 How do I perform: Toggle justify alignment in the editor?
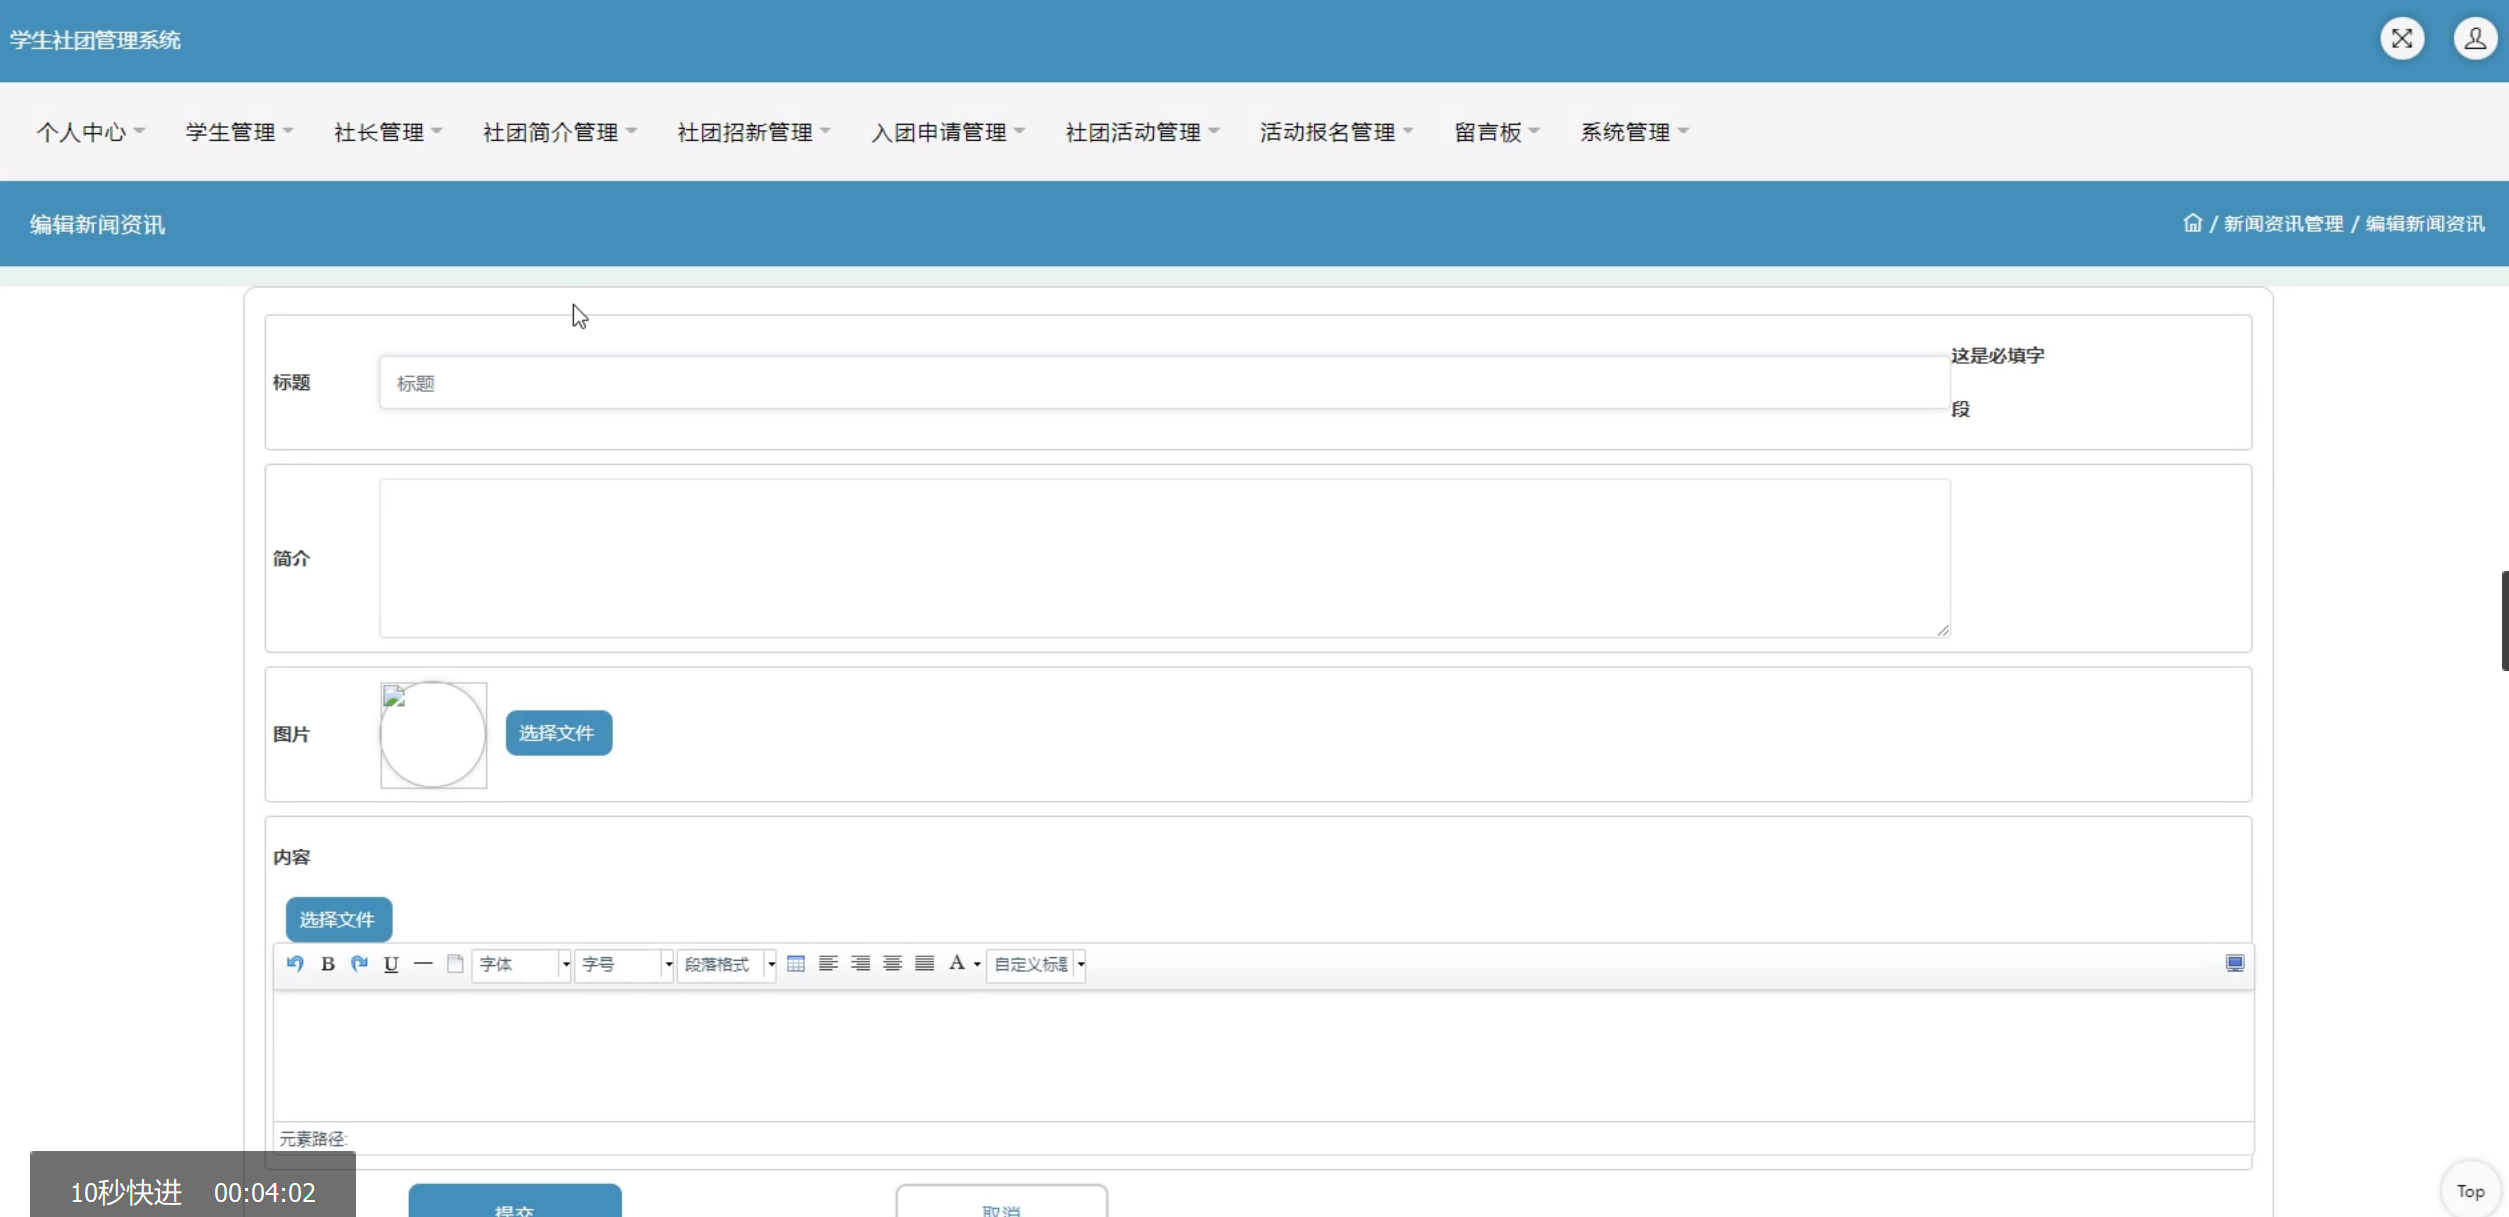point(925,964)
